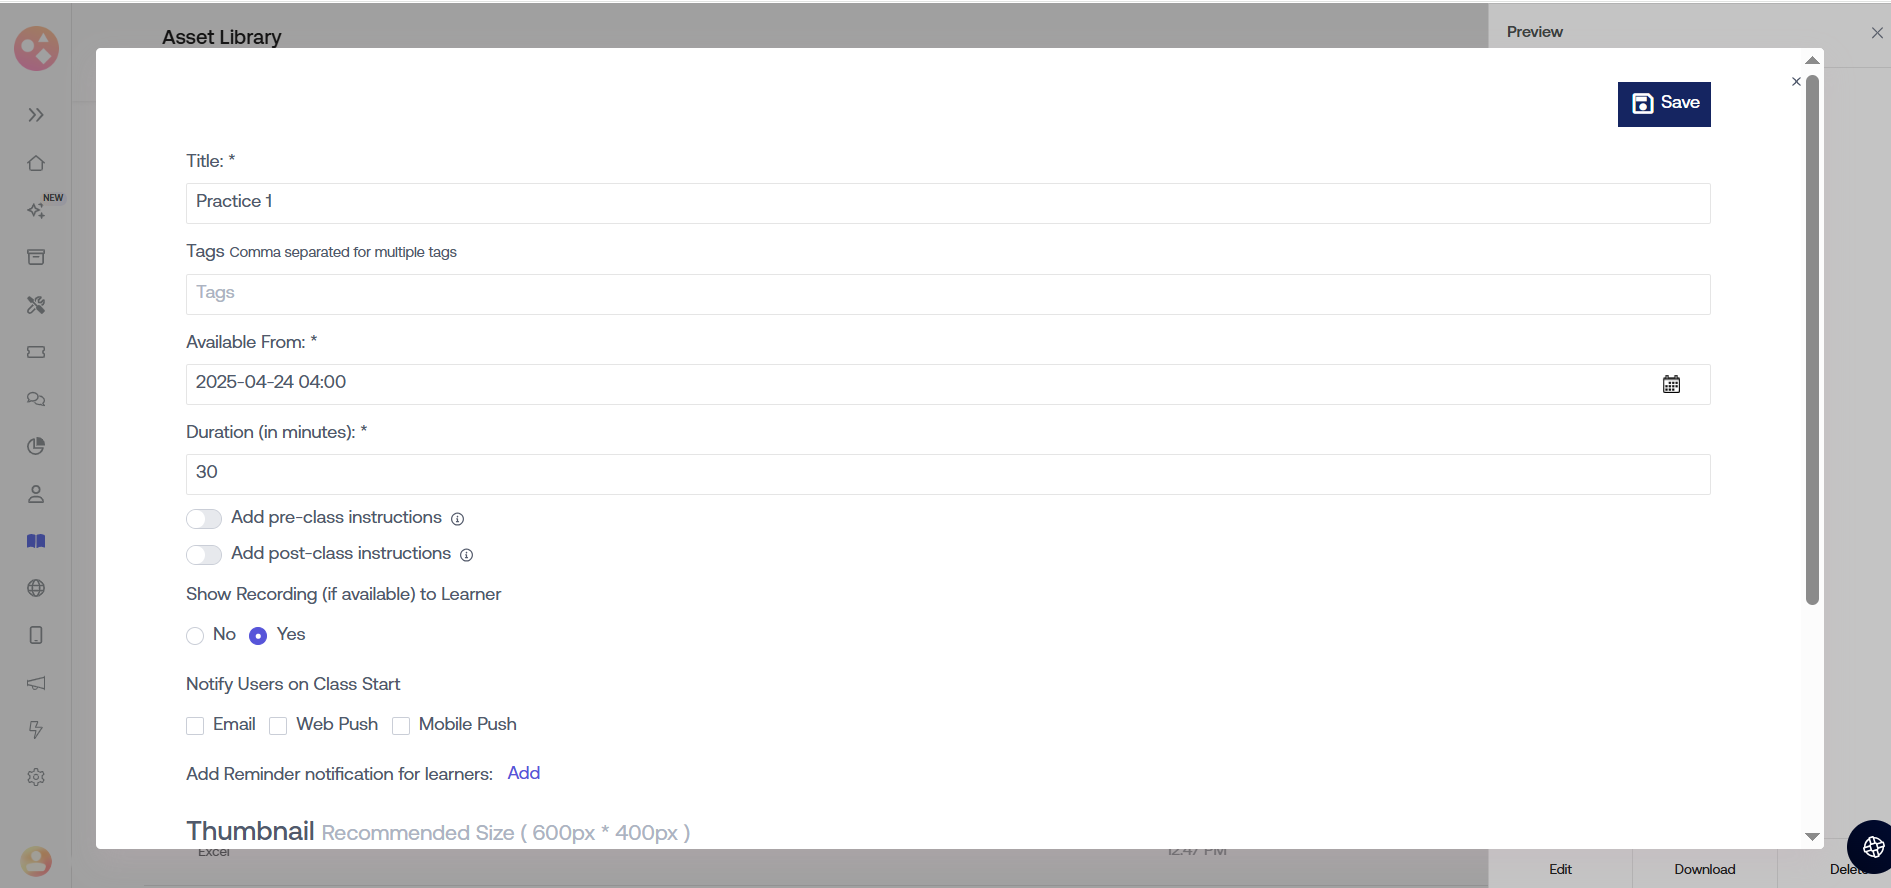The width and height of the screenshot is (1891, 888).
Task: Click the Save button
Action: (1664, 104)
